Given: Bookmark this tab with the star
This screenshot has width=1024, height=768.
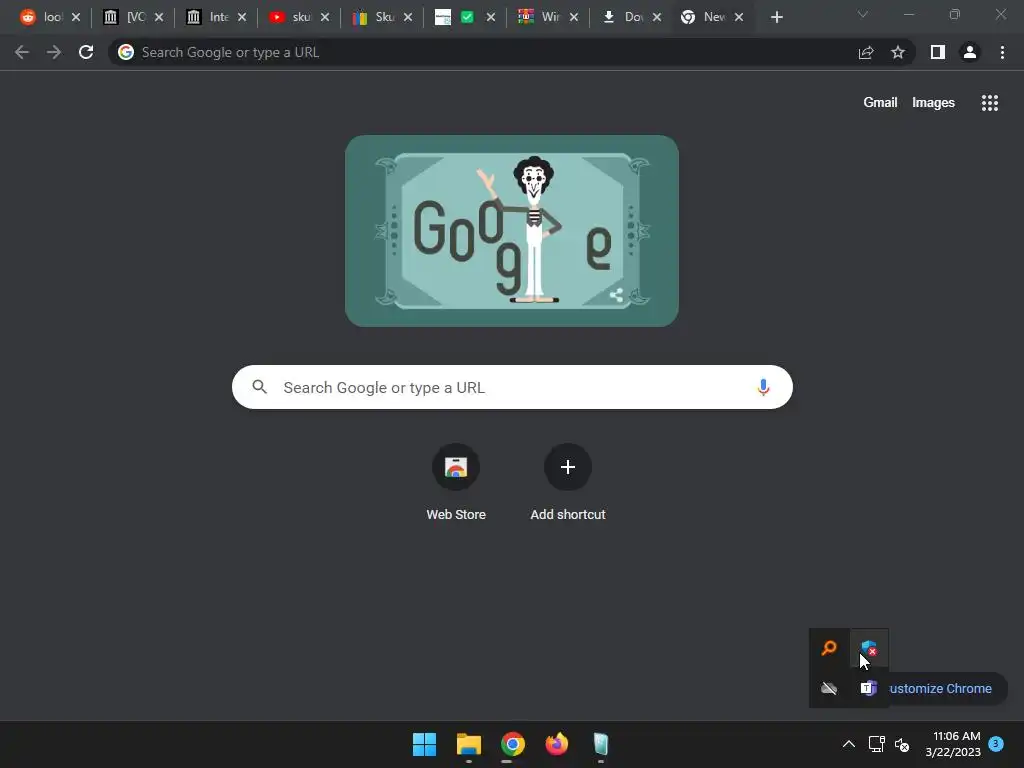Looking at the screenshot, I should tap(898, 52).
